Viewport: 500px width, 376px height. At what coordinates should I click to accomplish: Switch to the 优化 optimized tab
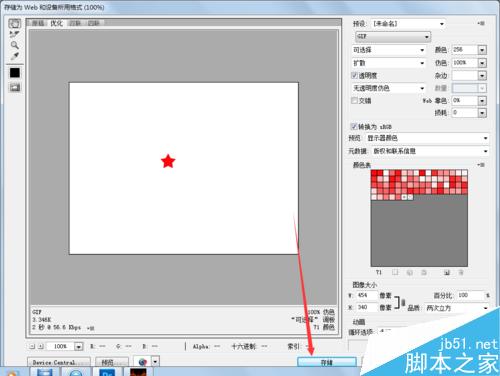pyautogui.click(x=56, y=23)
